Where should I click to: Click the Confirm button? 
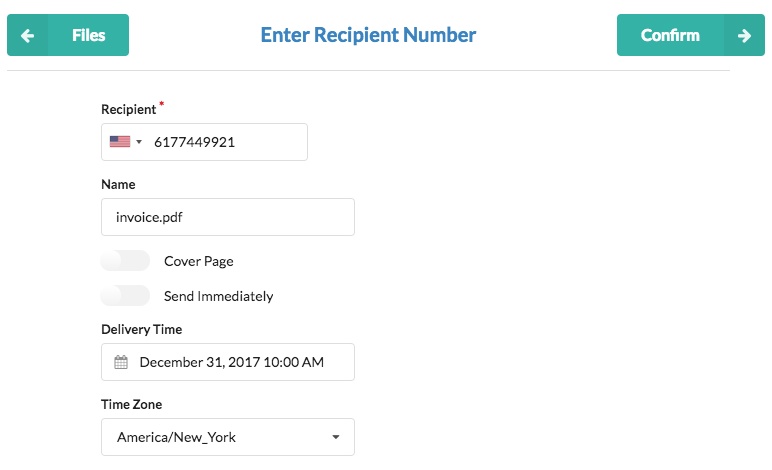(691, 35)
